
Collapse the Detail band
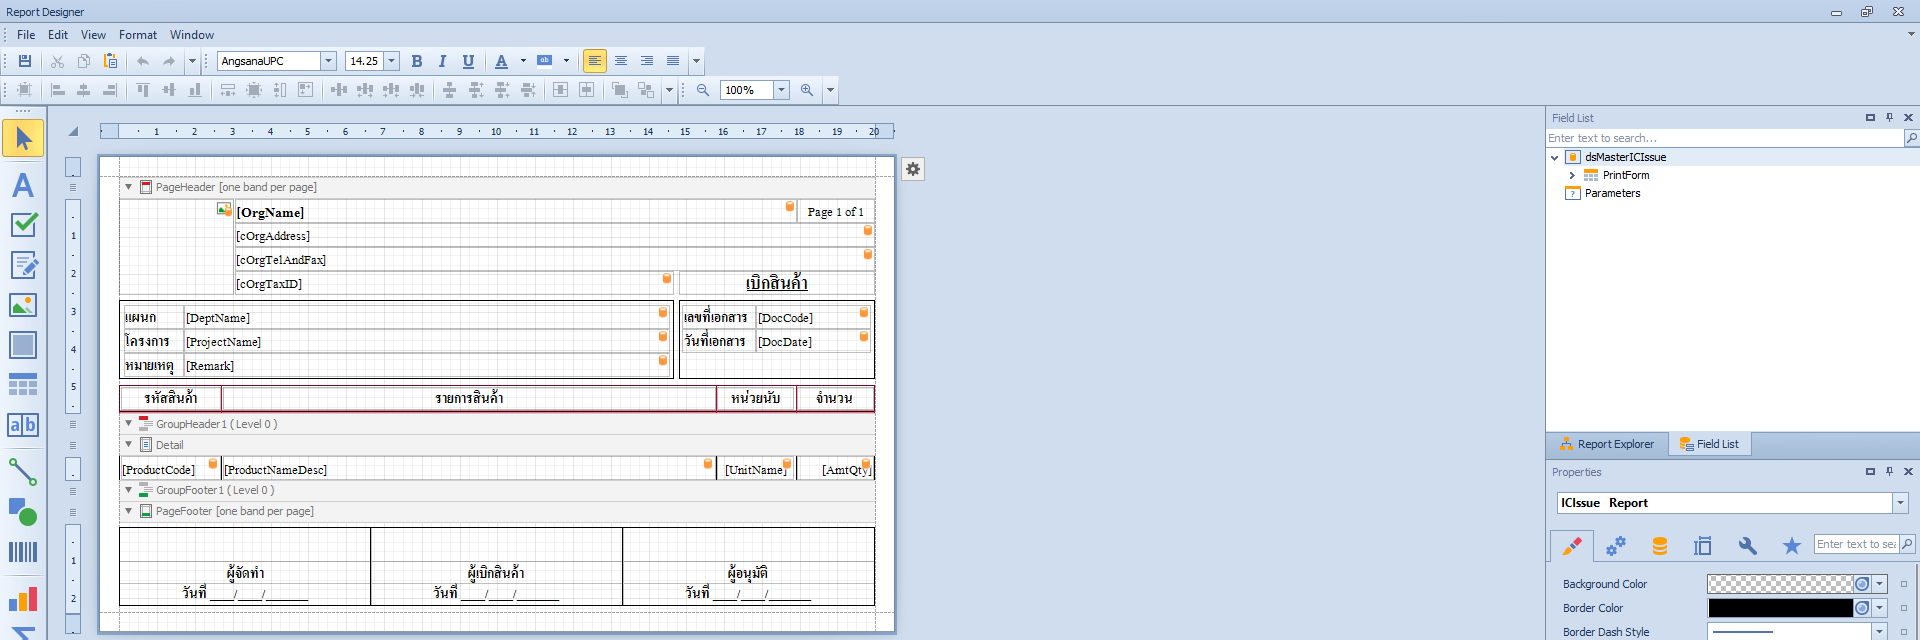point(128,445)
